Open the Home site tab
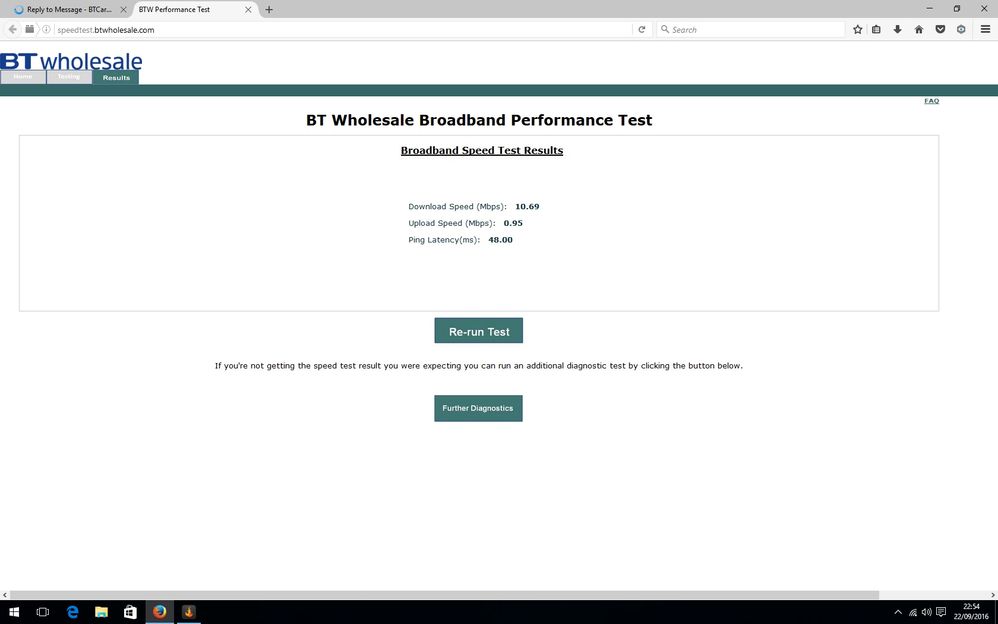The width and height of the screenshot is (998, 624). click(x=23, y=77)
